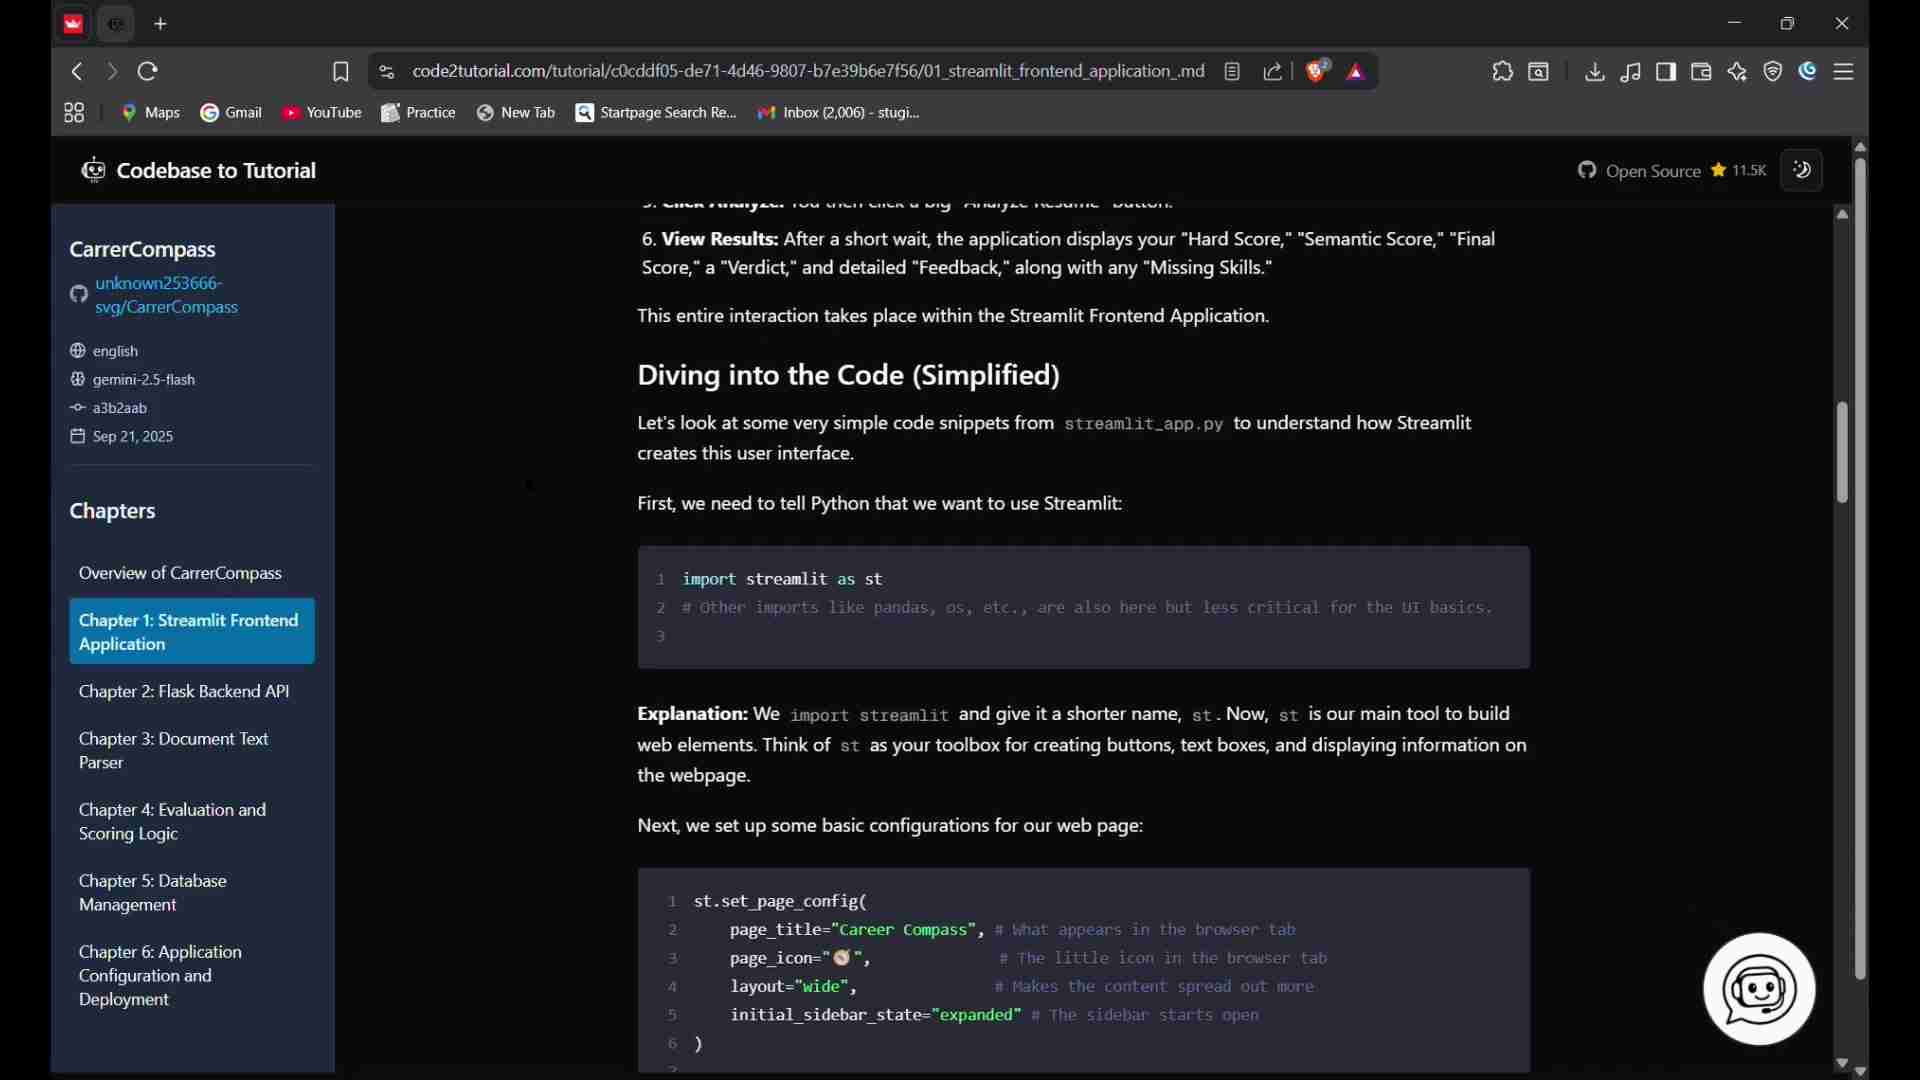Select Chapter 5: Database Management
Viewport: 1920px width, 1080px height.
click(x=153, y=894)
